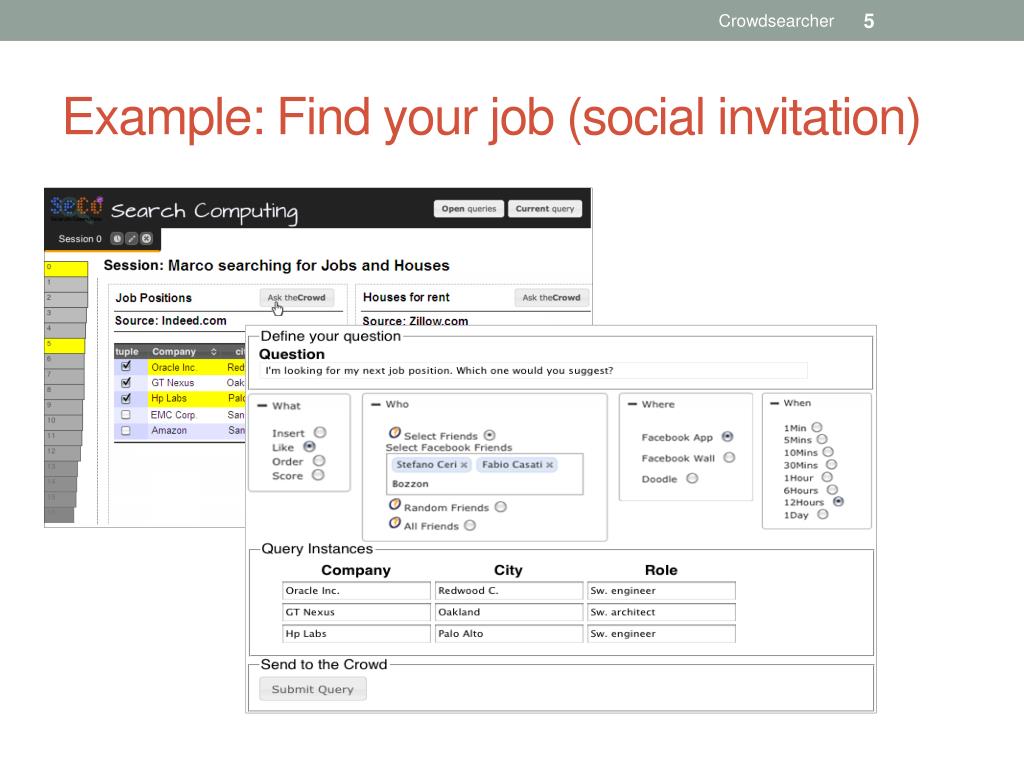Click the GT Nexus company field
Image resolution: width=1024 pixels, height=768 pixels.
point(357,613)
